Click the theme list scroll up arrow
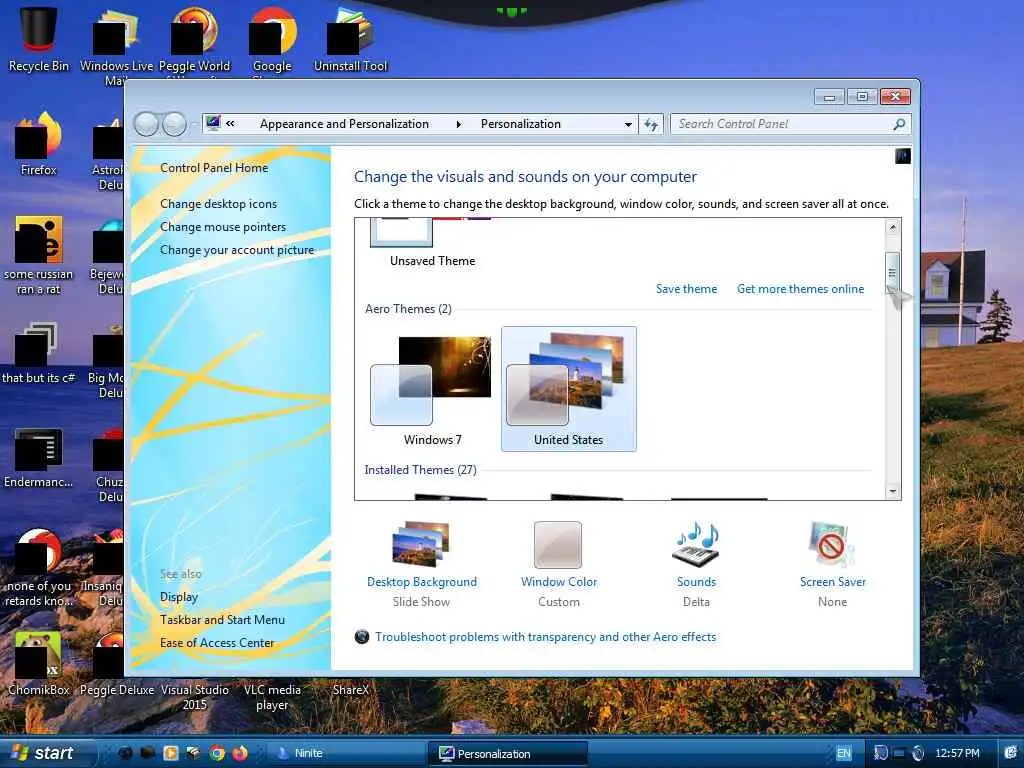Screen dimensions: 1024x768 pyautogui.click(x=893, y=227)
